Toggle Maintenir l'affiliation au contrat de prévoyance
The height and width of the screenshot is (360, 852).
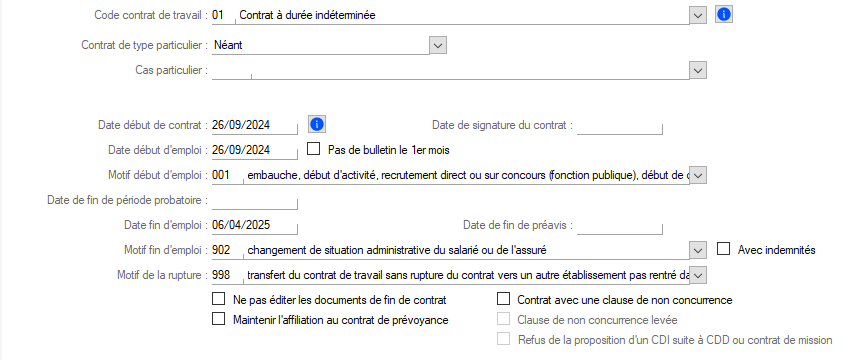(x=218, y=319)
